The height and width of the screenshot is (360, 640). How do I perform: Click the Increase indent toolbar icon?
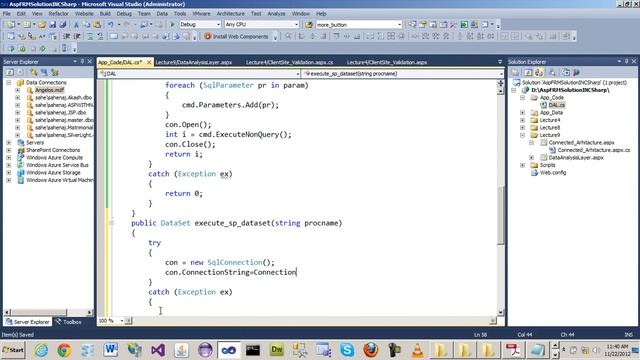(x=77, y=36)
